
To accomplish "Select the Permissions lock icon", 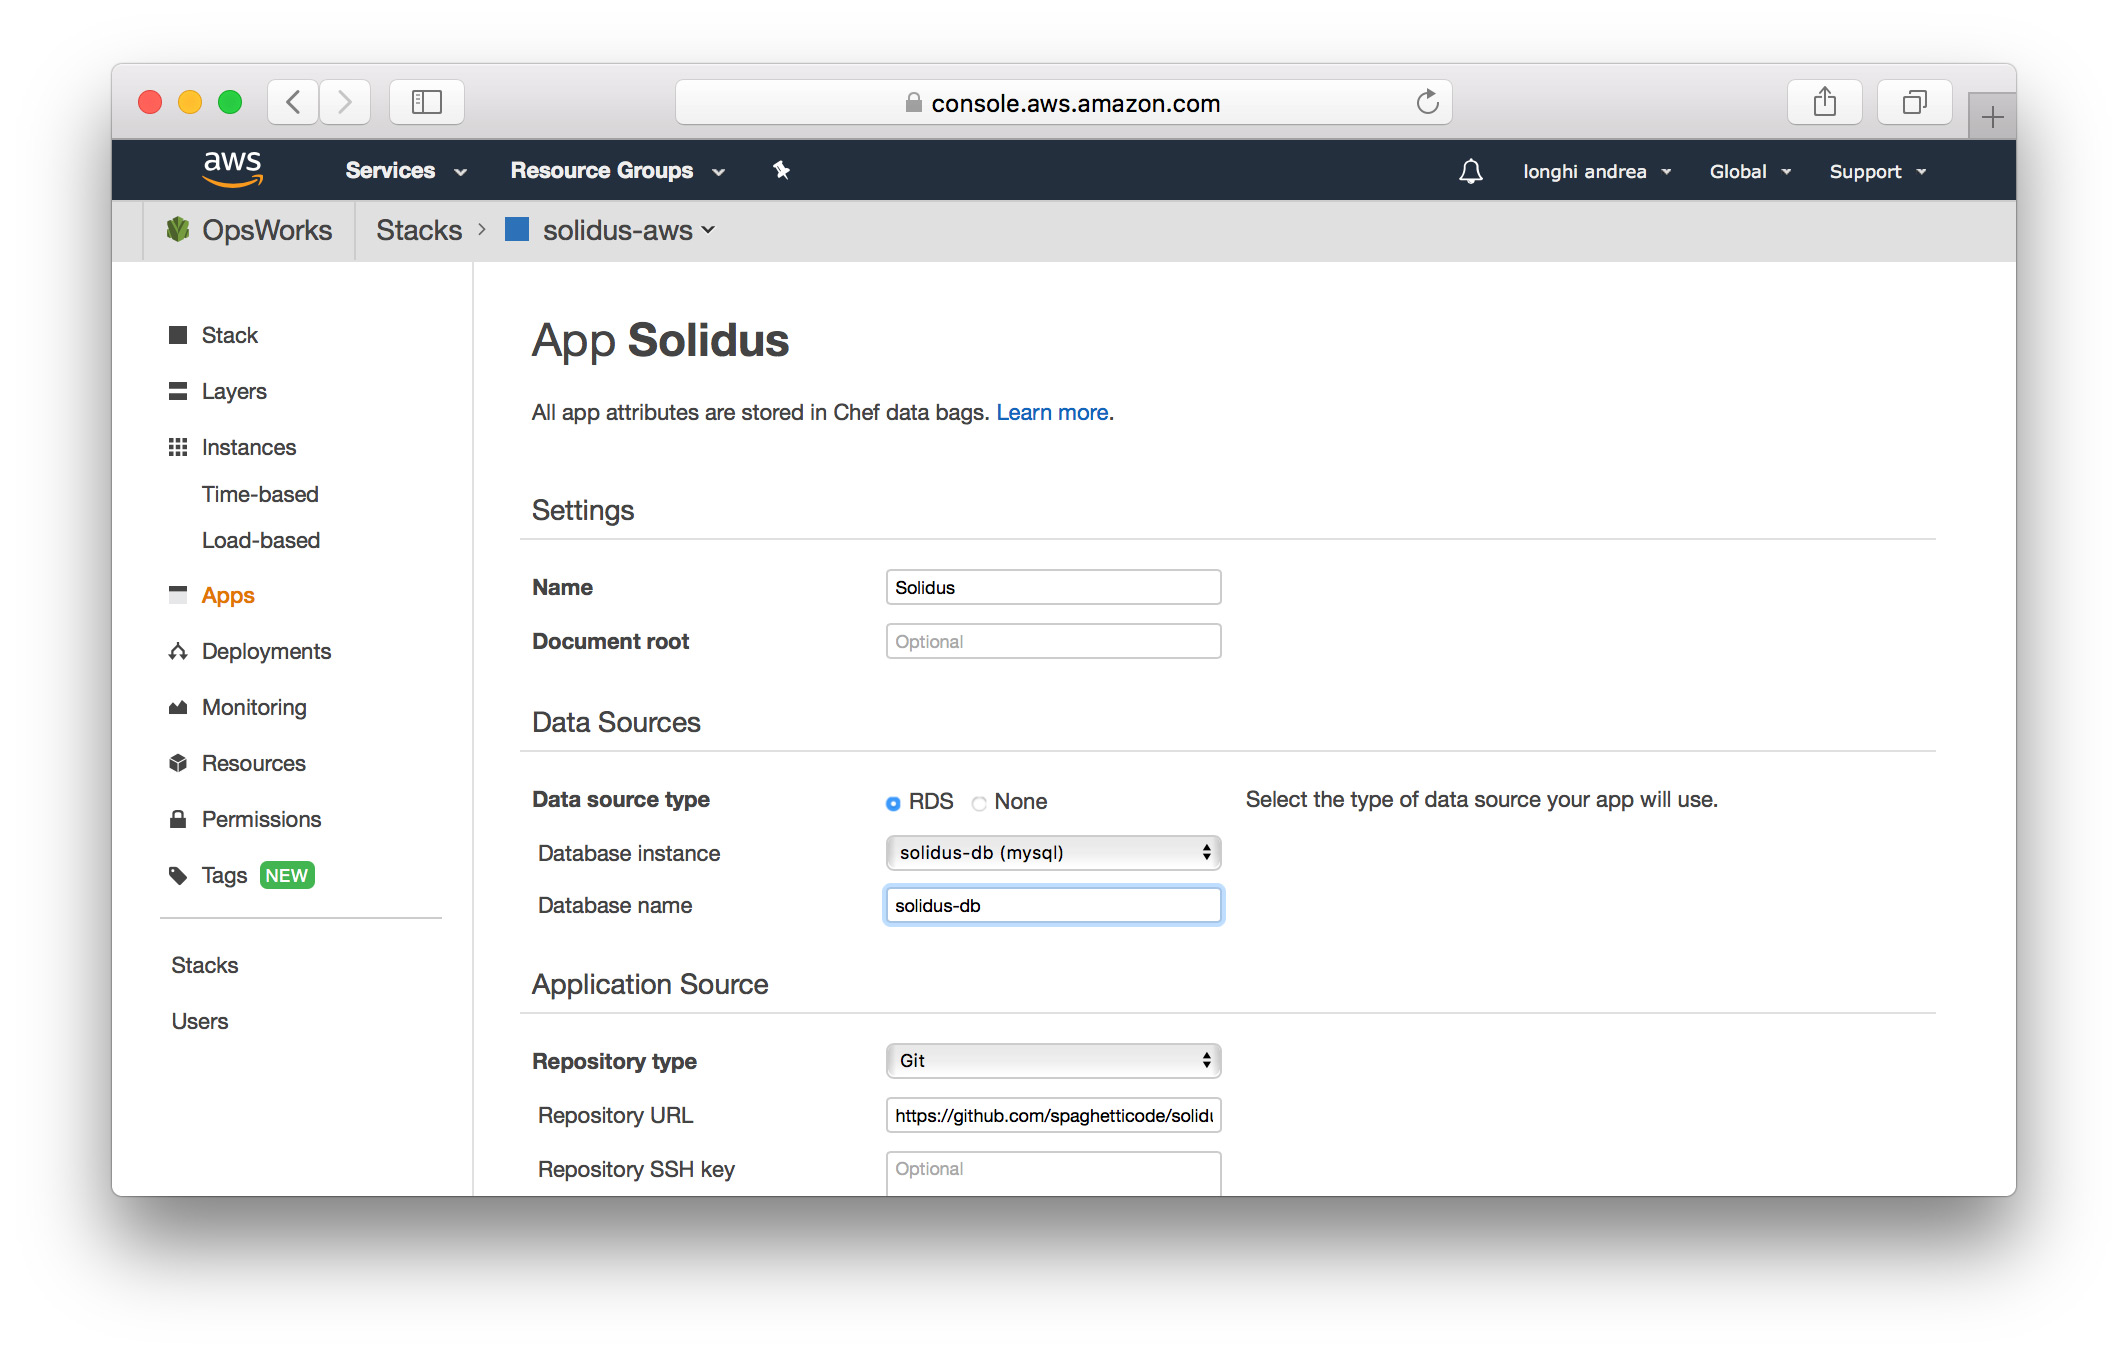I will coord(178,819).
